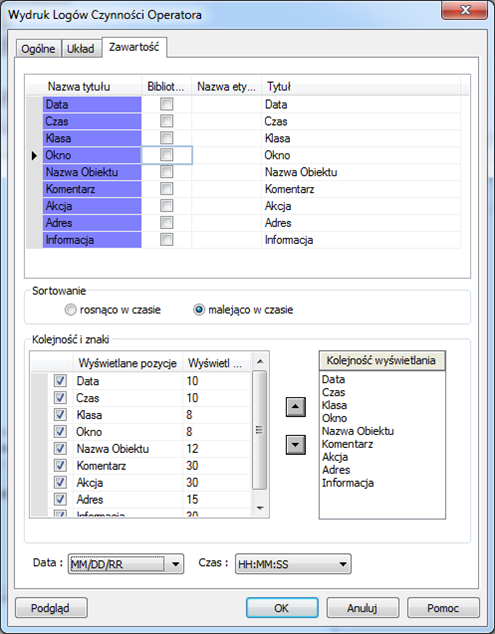Viewport: 495px width, 634px height.
Task: Select the Zawartość tab
Action: tap(134, 47)
